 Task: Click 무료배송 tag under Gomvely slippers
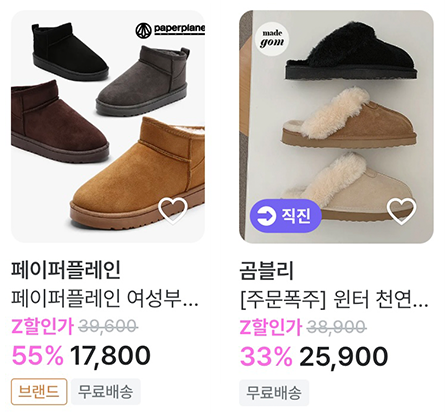click(x=274, y=393)
